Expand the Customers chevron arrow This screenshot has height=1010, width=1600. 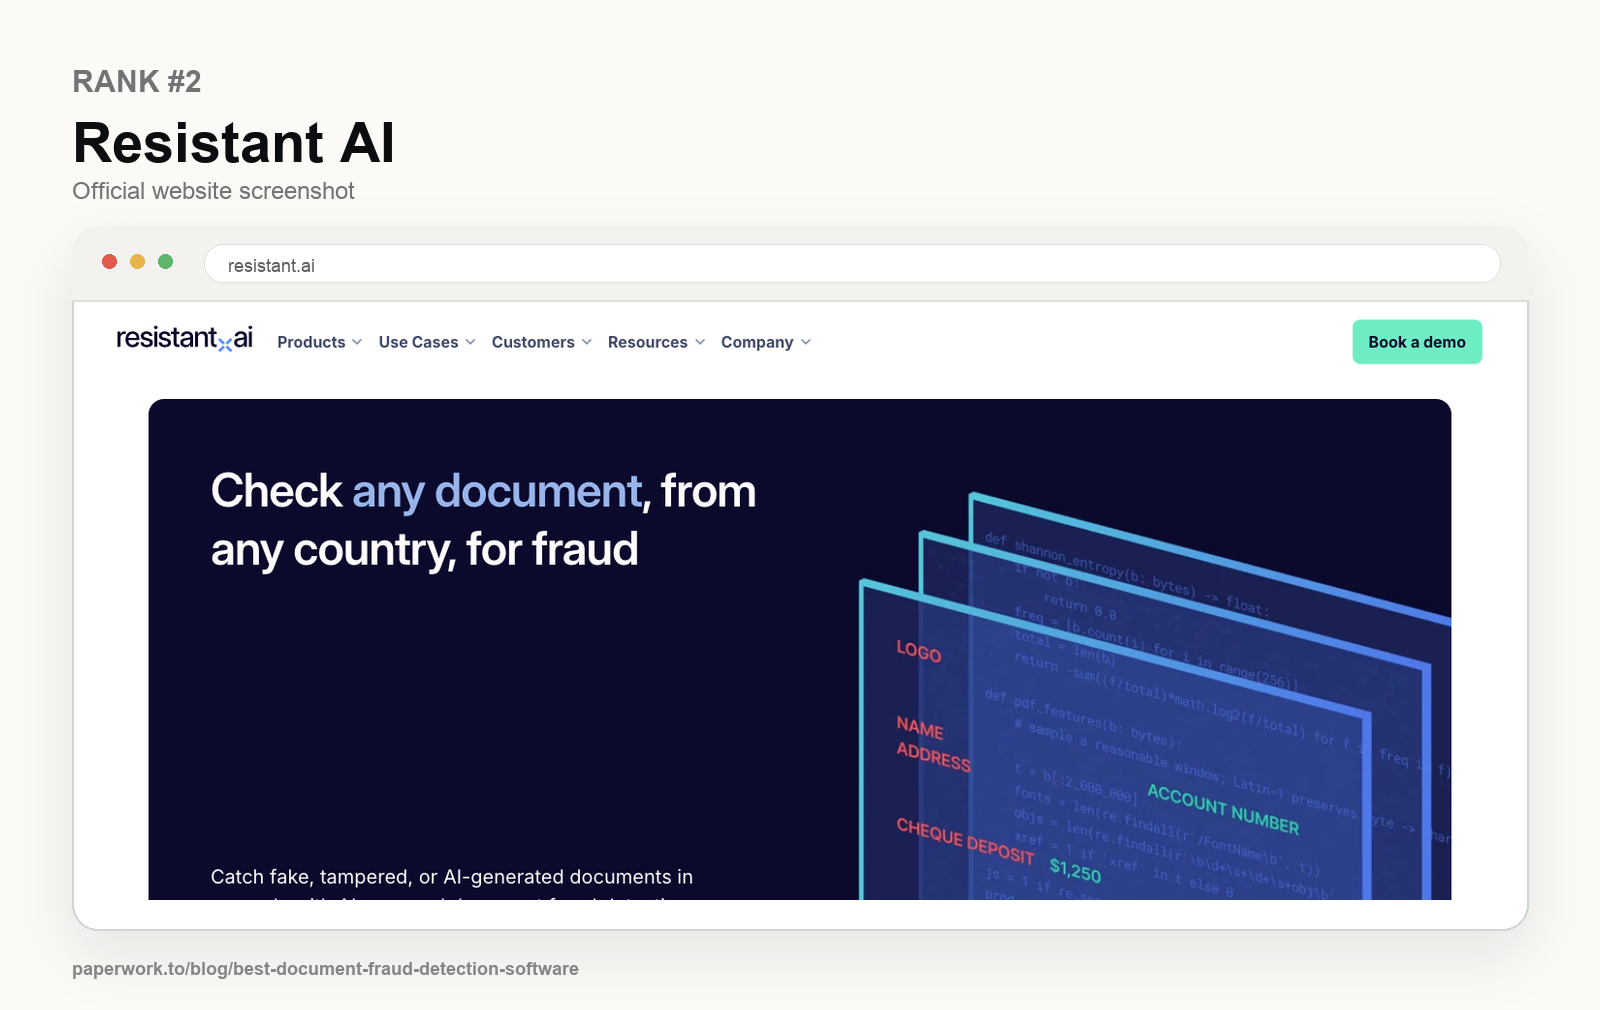(x=587, y=342)
